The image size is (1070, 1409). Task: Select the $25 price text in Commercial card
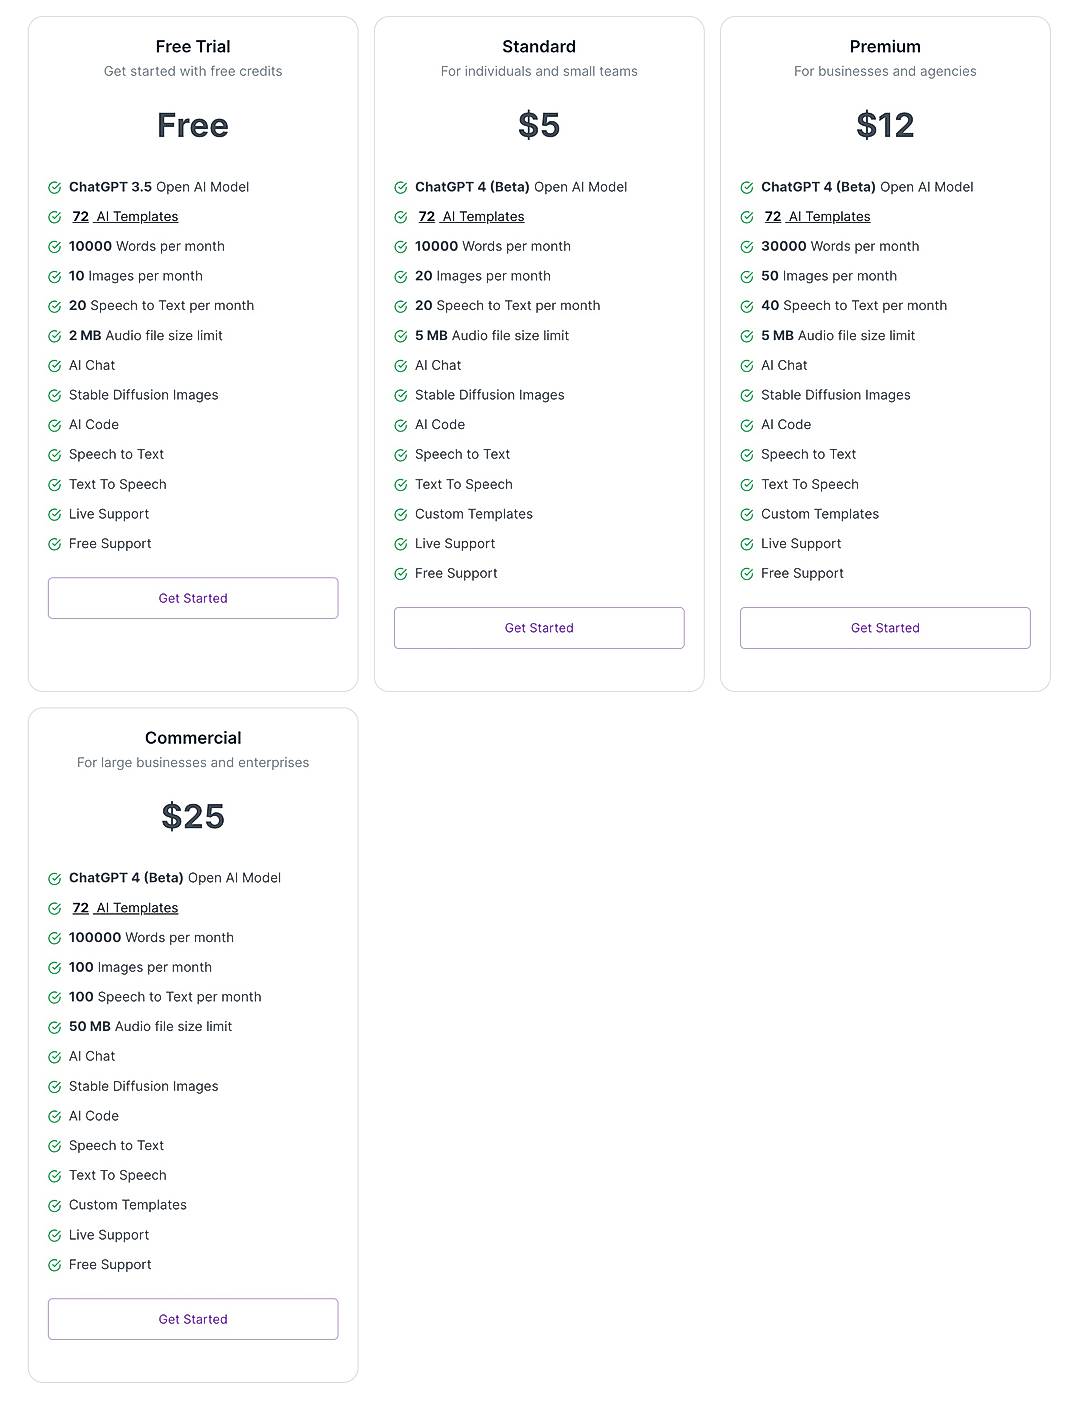(x=192, y=817)
